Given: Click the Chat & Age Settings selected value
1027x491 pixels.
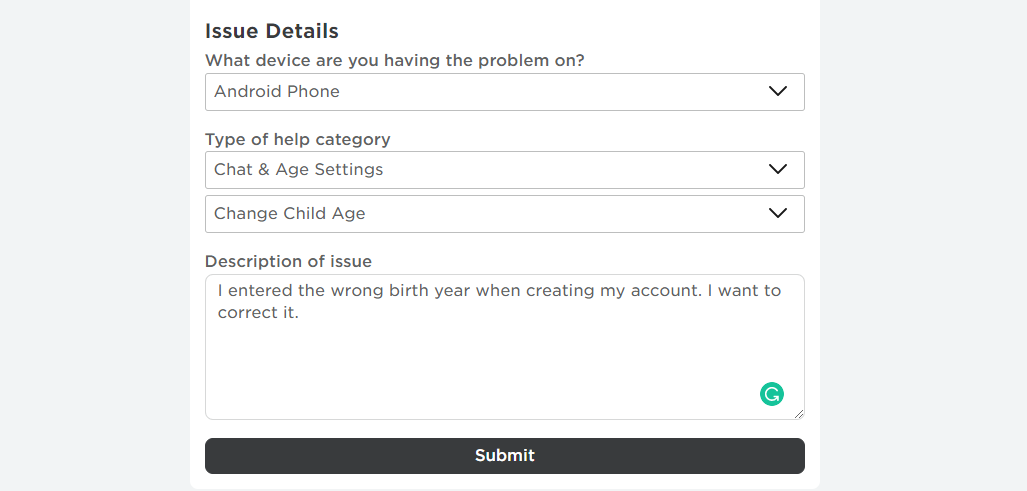Looking at the screenshot, I should [298, 170].
